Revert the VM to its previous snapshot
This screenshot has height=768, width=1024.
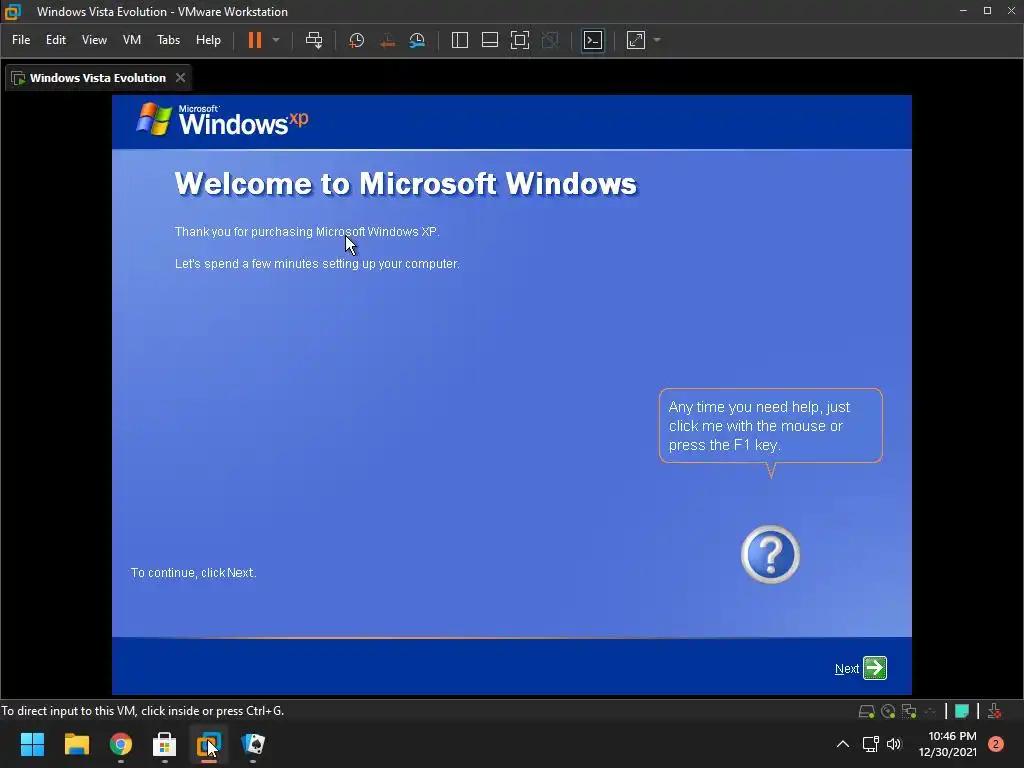pyautogui.click(x=387, y=40)
